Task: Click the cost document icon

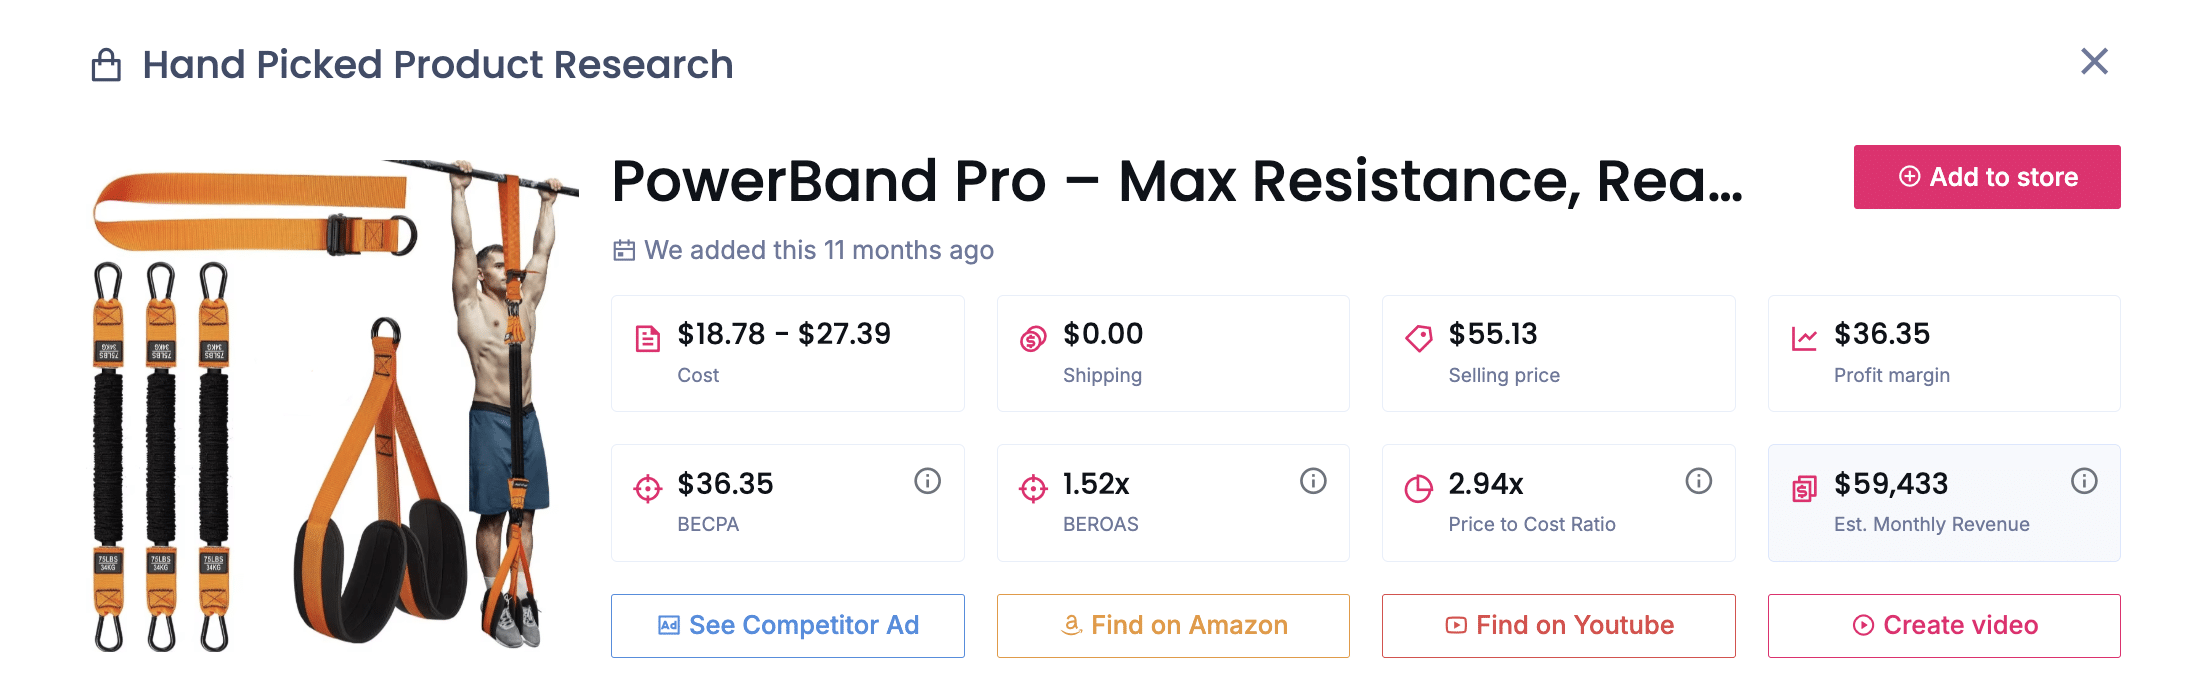Action: pos(647,337)
